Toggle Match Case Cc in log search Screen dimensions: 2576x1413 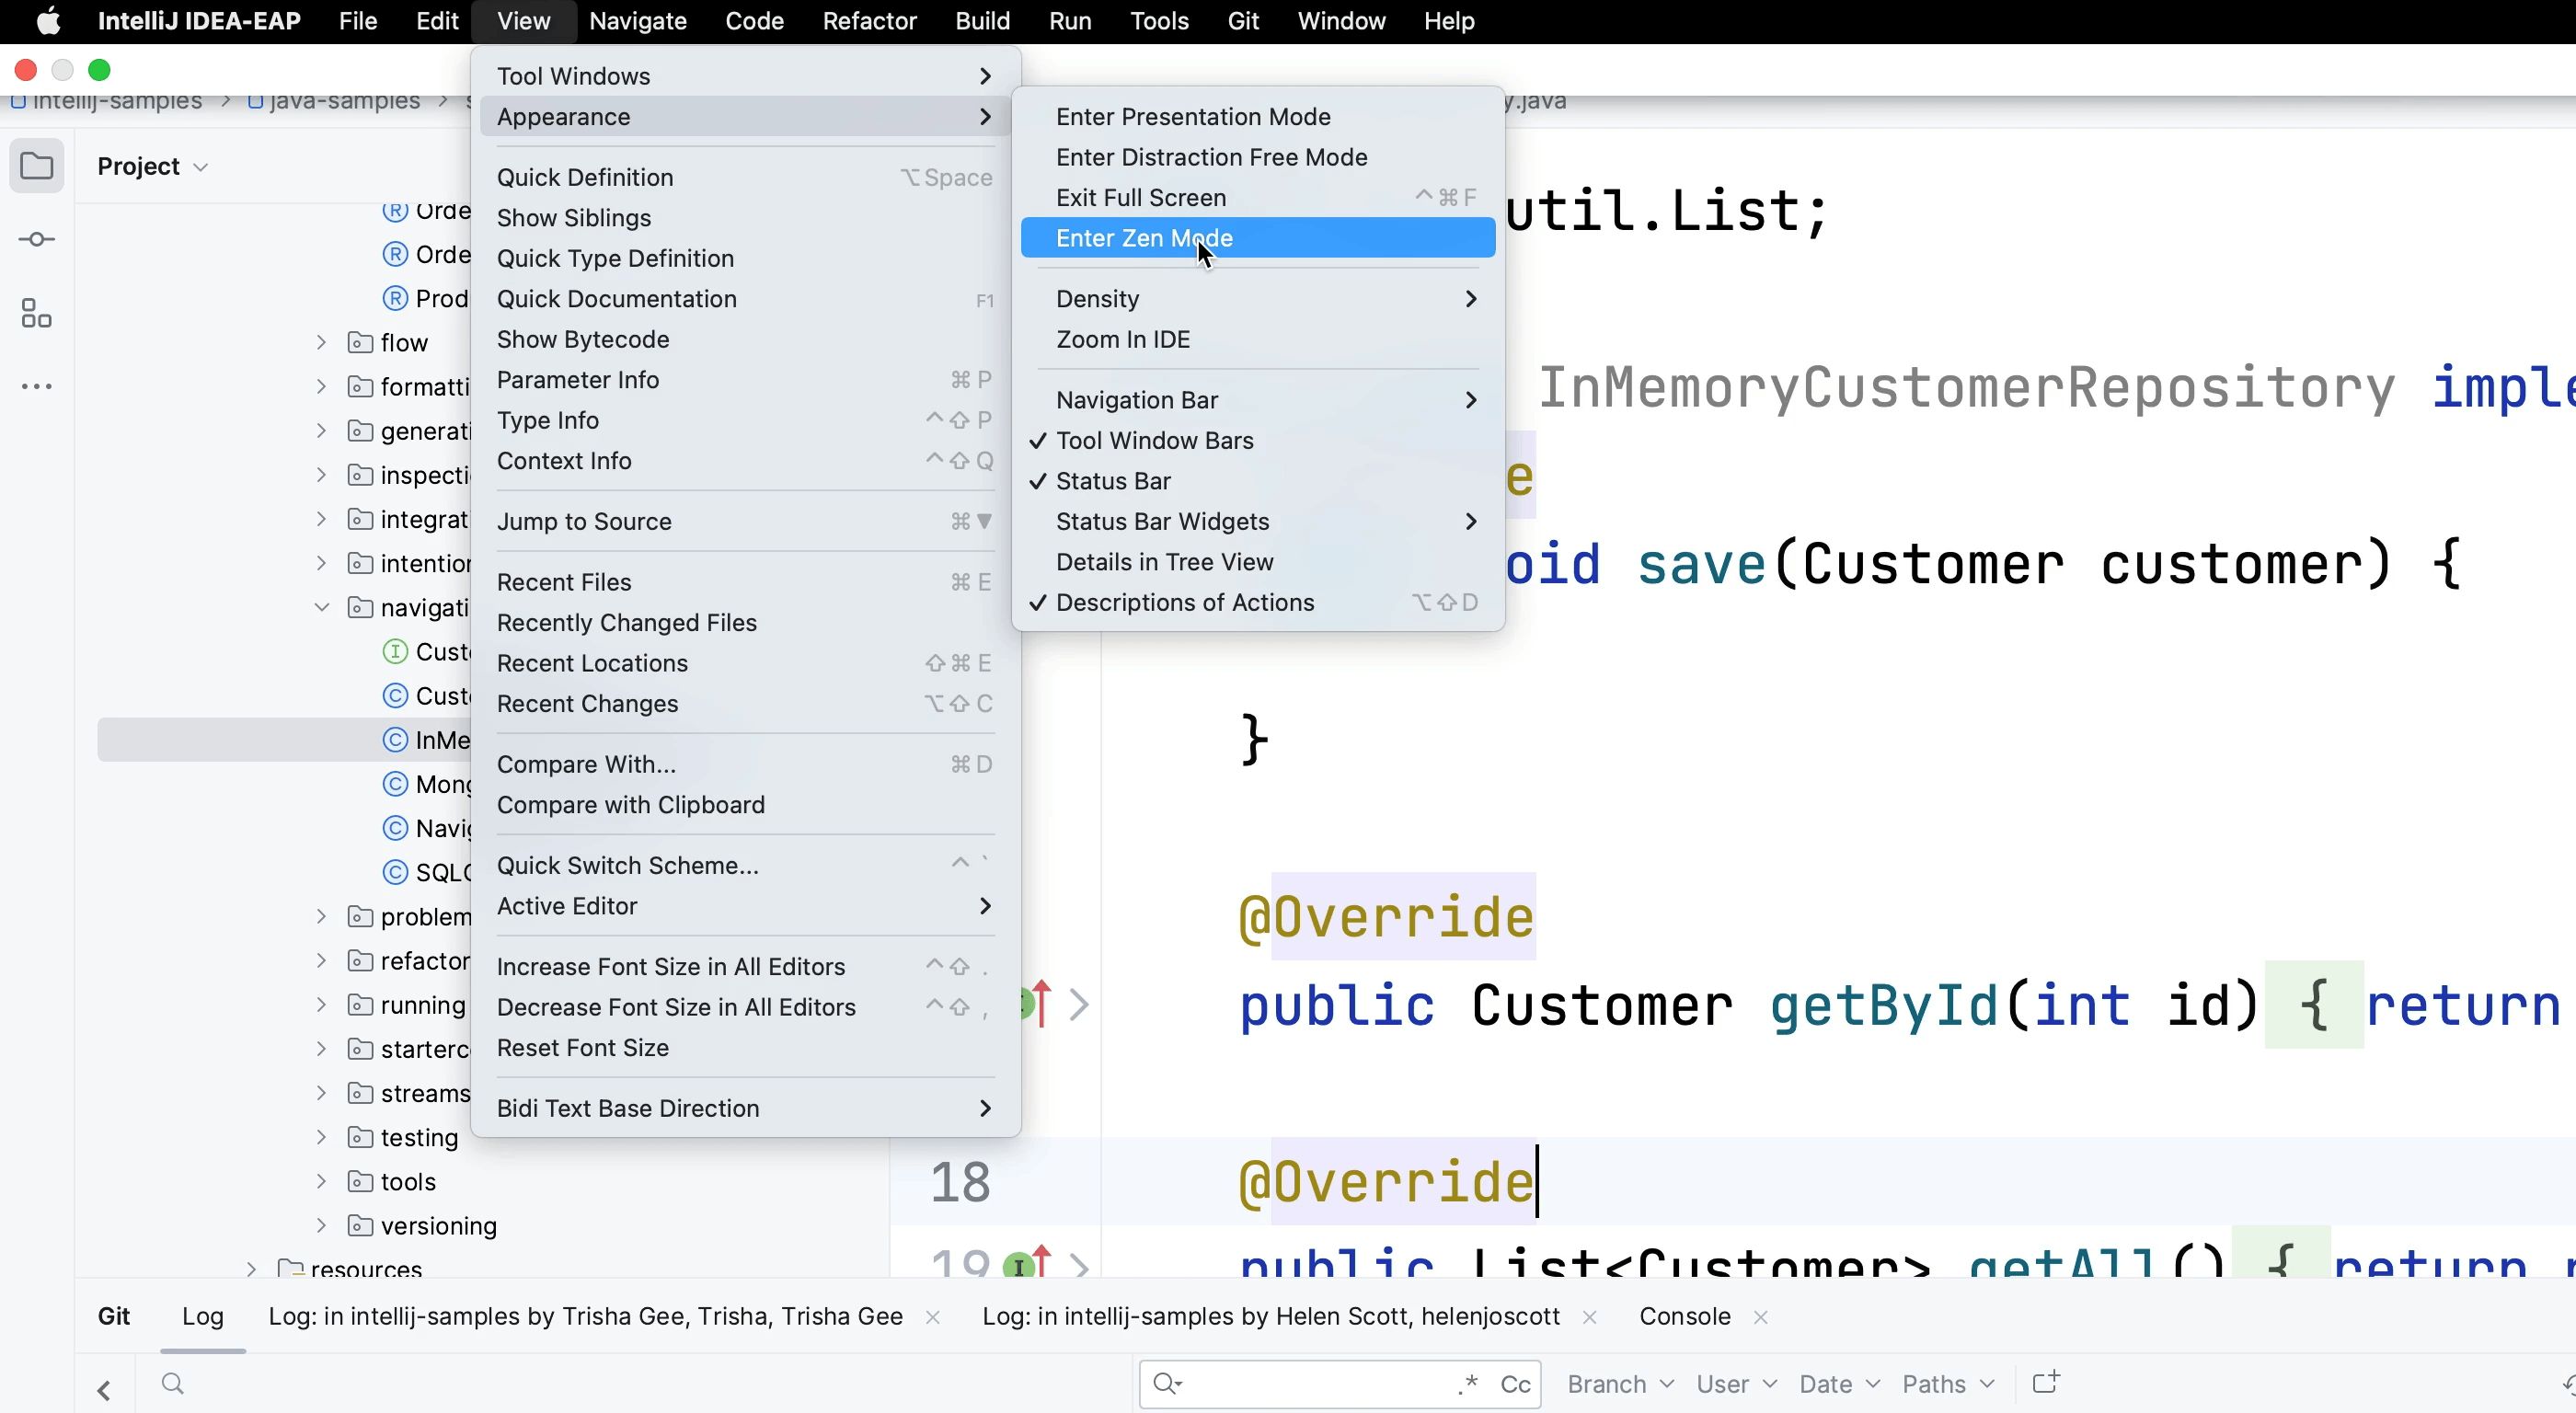pyautogui.click(x=1515, y=1384)
